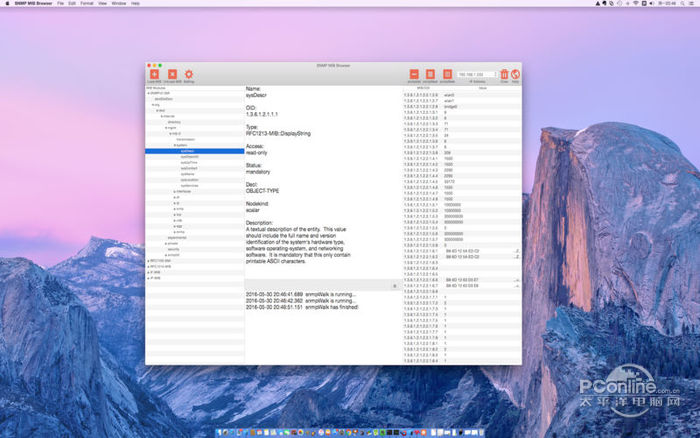The width and height of the screenshot is (700, 438).
Task: Select the experimental tree node
Action: (x=177, y=238)
